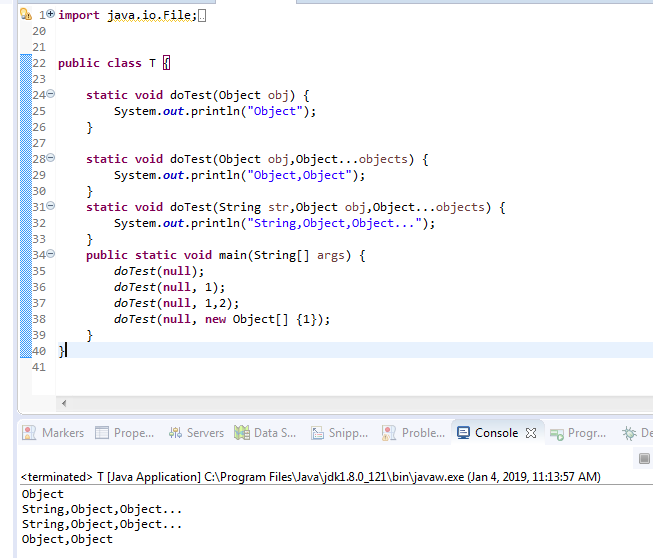Collapse the main method fold on line 34
The image size is (653, 558).
pos(50,254)
